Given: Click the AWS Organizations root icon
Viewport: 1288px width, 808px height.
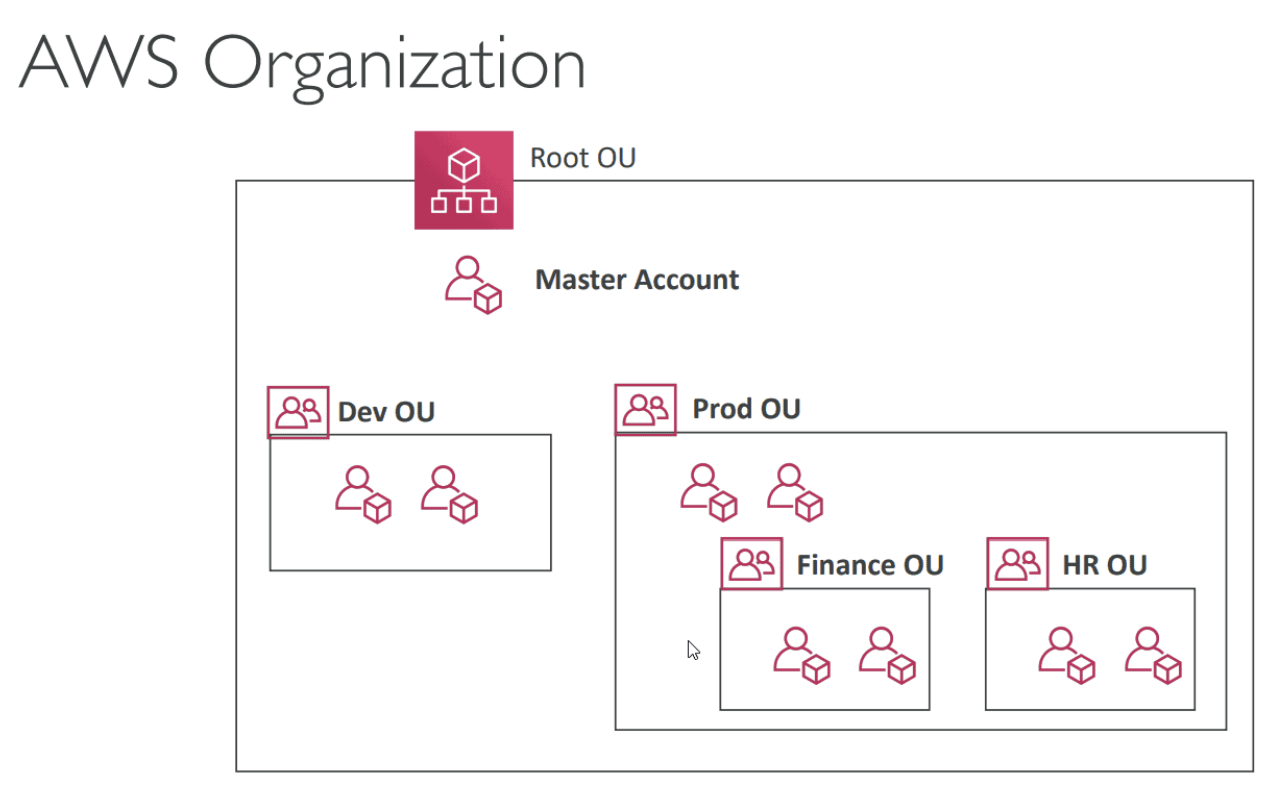Looking at the screenshot, I should [464, 180].
